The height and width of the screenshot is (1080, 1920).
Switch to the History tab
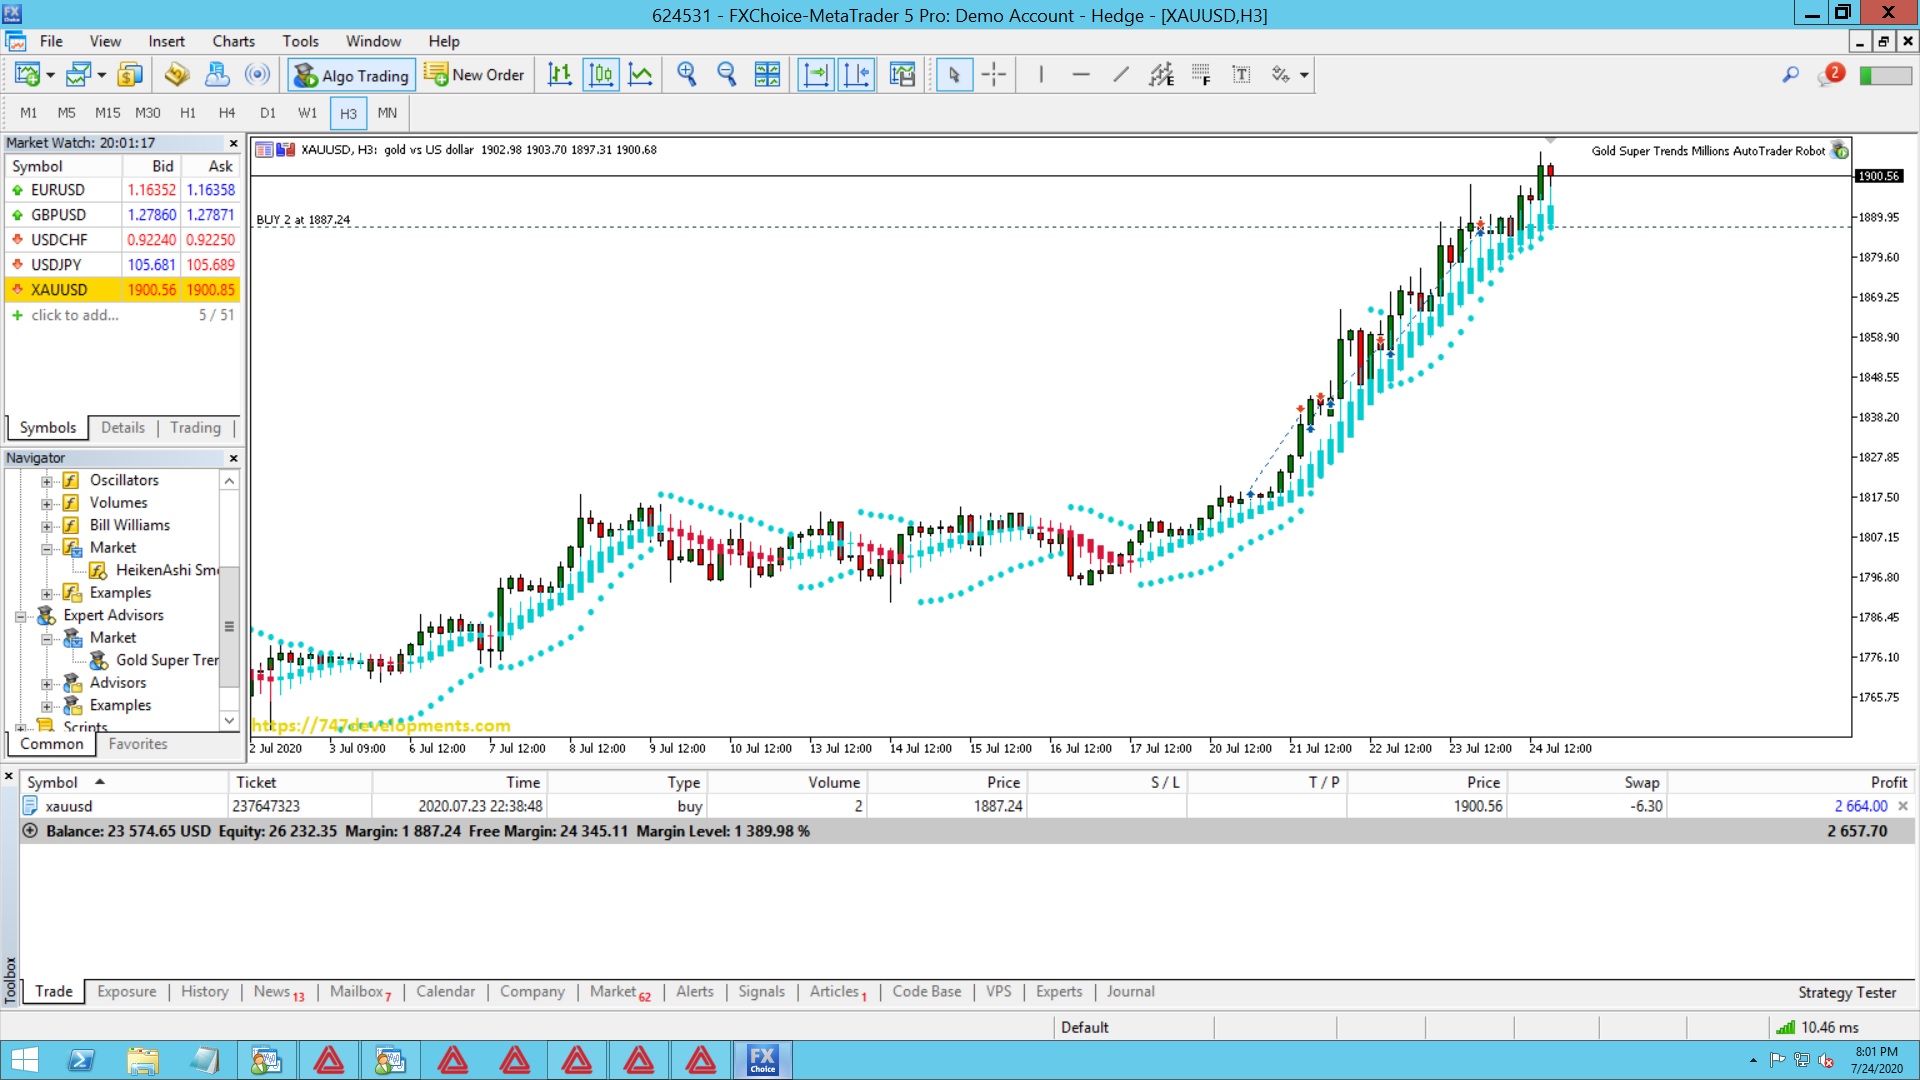[204, 991]
